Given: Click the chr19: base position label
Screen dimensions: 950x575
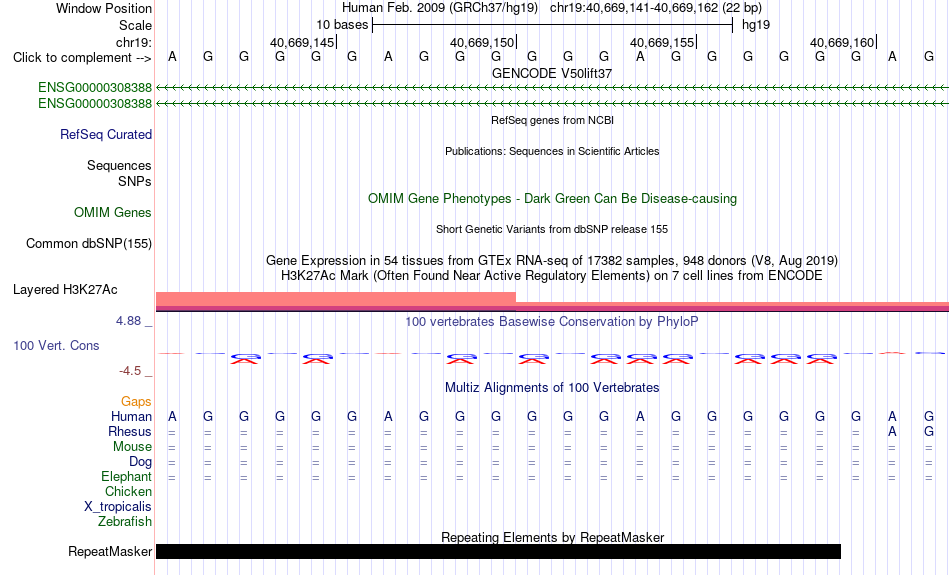Looking at the screenshot, I should (134, 42).
